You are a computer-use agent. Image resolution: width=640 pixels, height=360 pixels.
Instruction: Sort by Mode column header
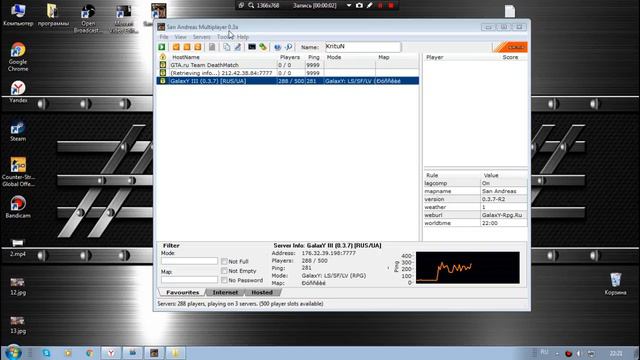click(350, 57)
